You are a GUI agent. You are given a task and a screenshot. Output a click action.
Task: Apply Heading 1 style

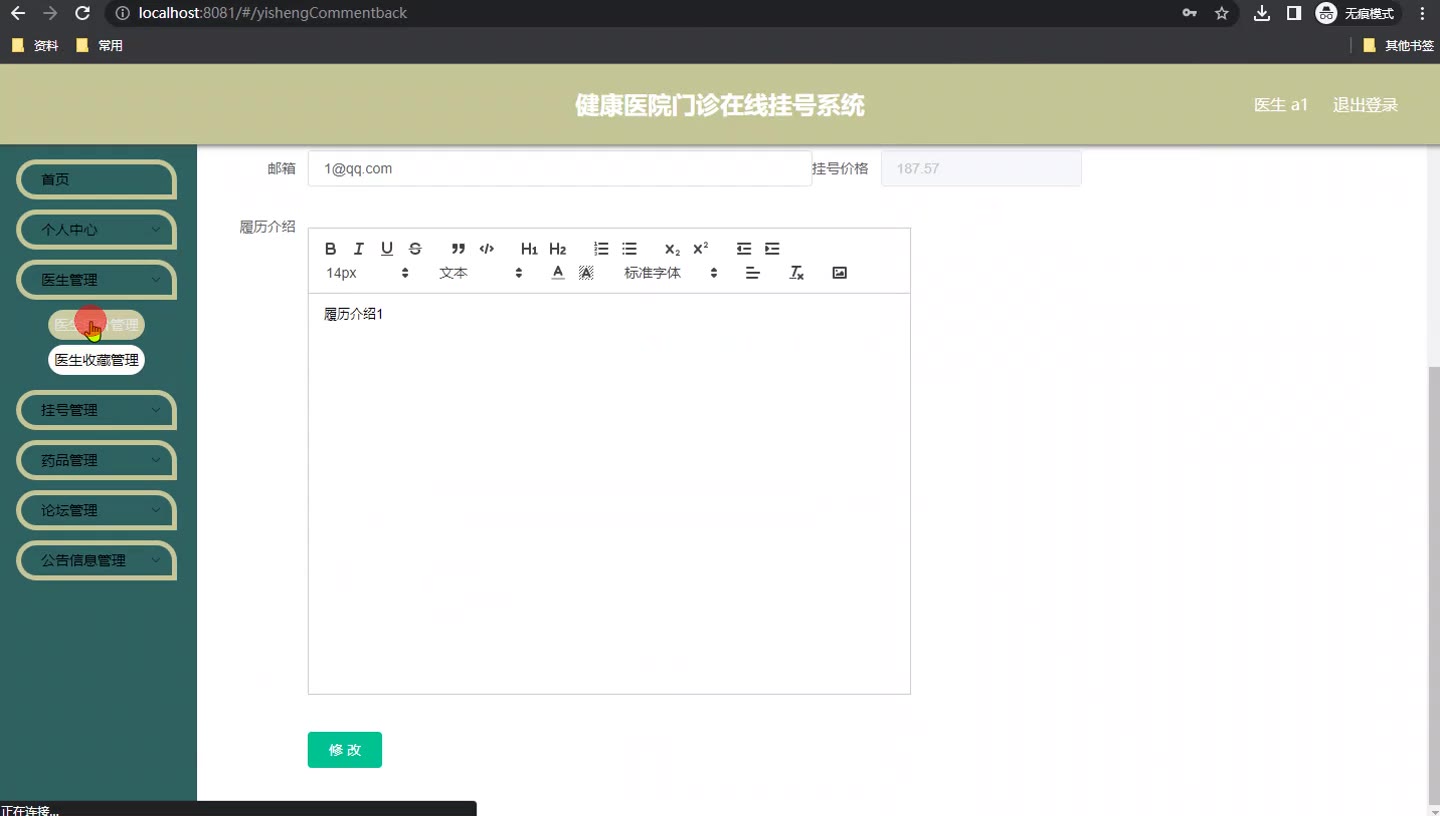pyautogui.click(x=529, y=249)
